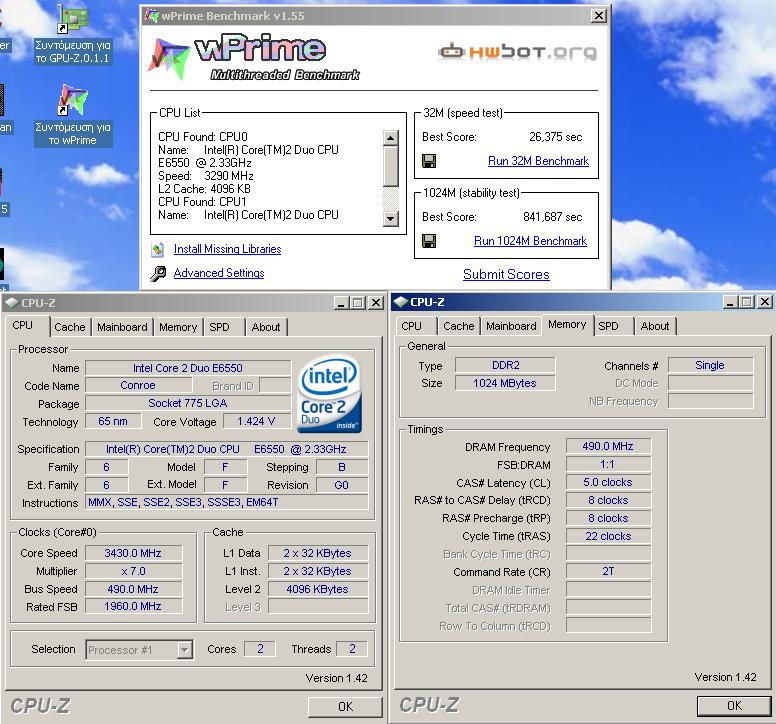Minimize the right CPU-Z Memory window
This screenshot has height=724, width=776.
click(x=731, y=302)
